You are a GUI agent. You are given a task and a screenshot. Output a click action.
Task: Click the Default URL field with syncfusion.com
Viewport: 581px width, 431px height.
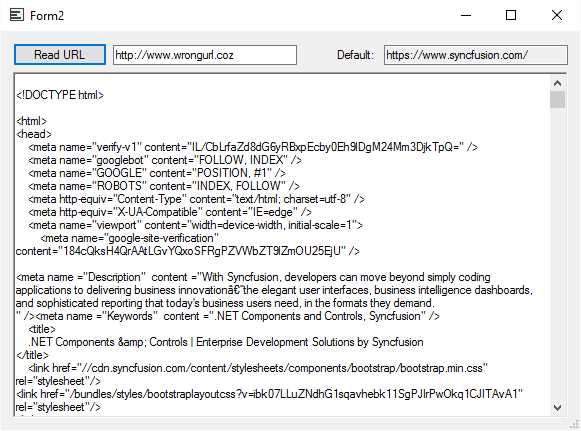point(476,55)
